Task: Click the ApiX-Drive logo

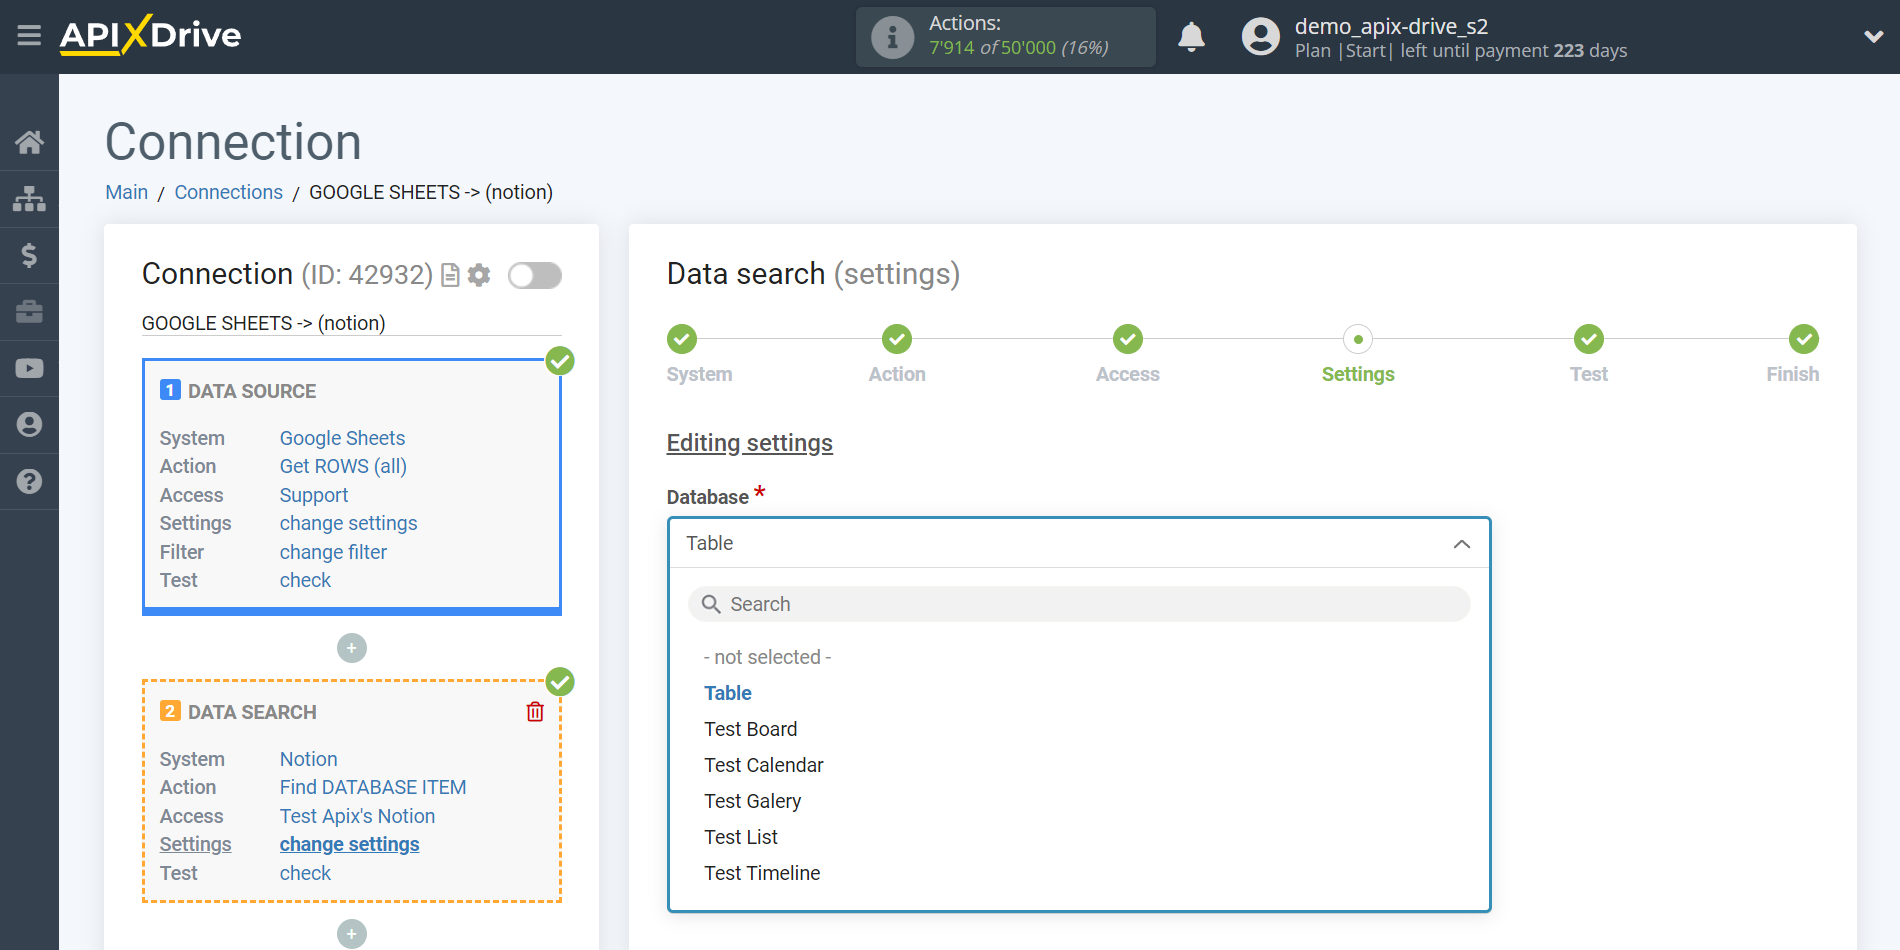Action: point(150,35)
